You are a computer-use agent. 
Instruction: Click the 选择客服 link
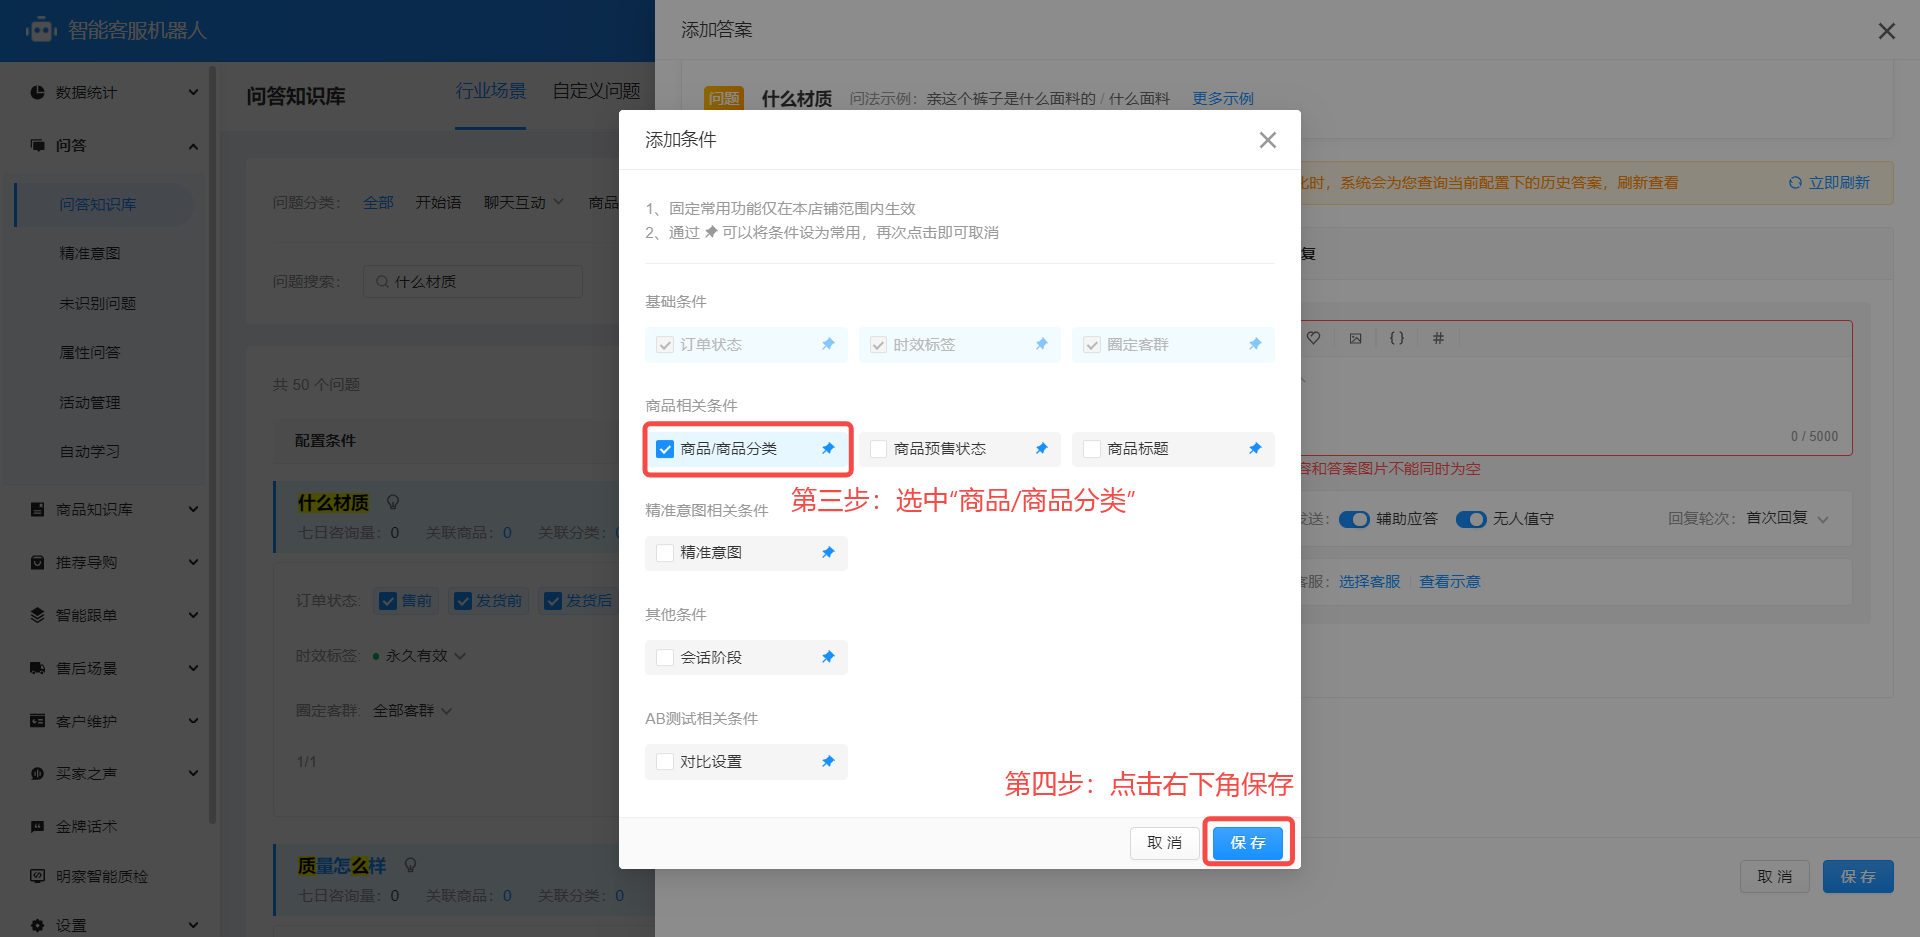point(1369,582)
